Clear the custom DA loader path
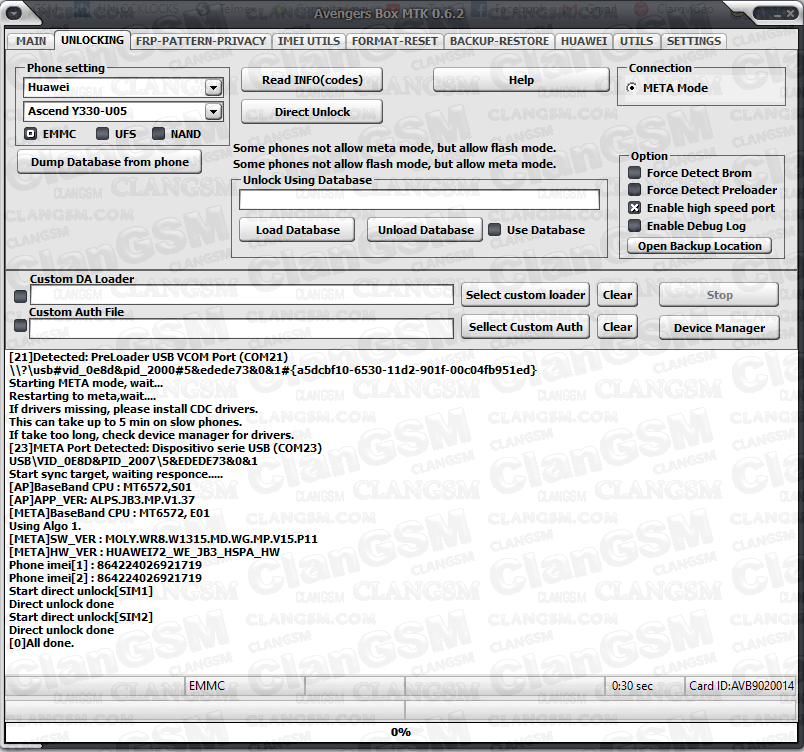 pyautogui.click(x=617, y=295)
